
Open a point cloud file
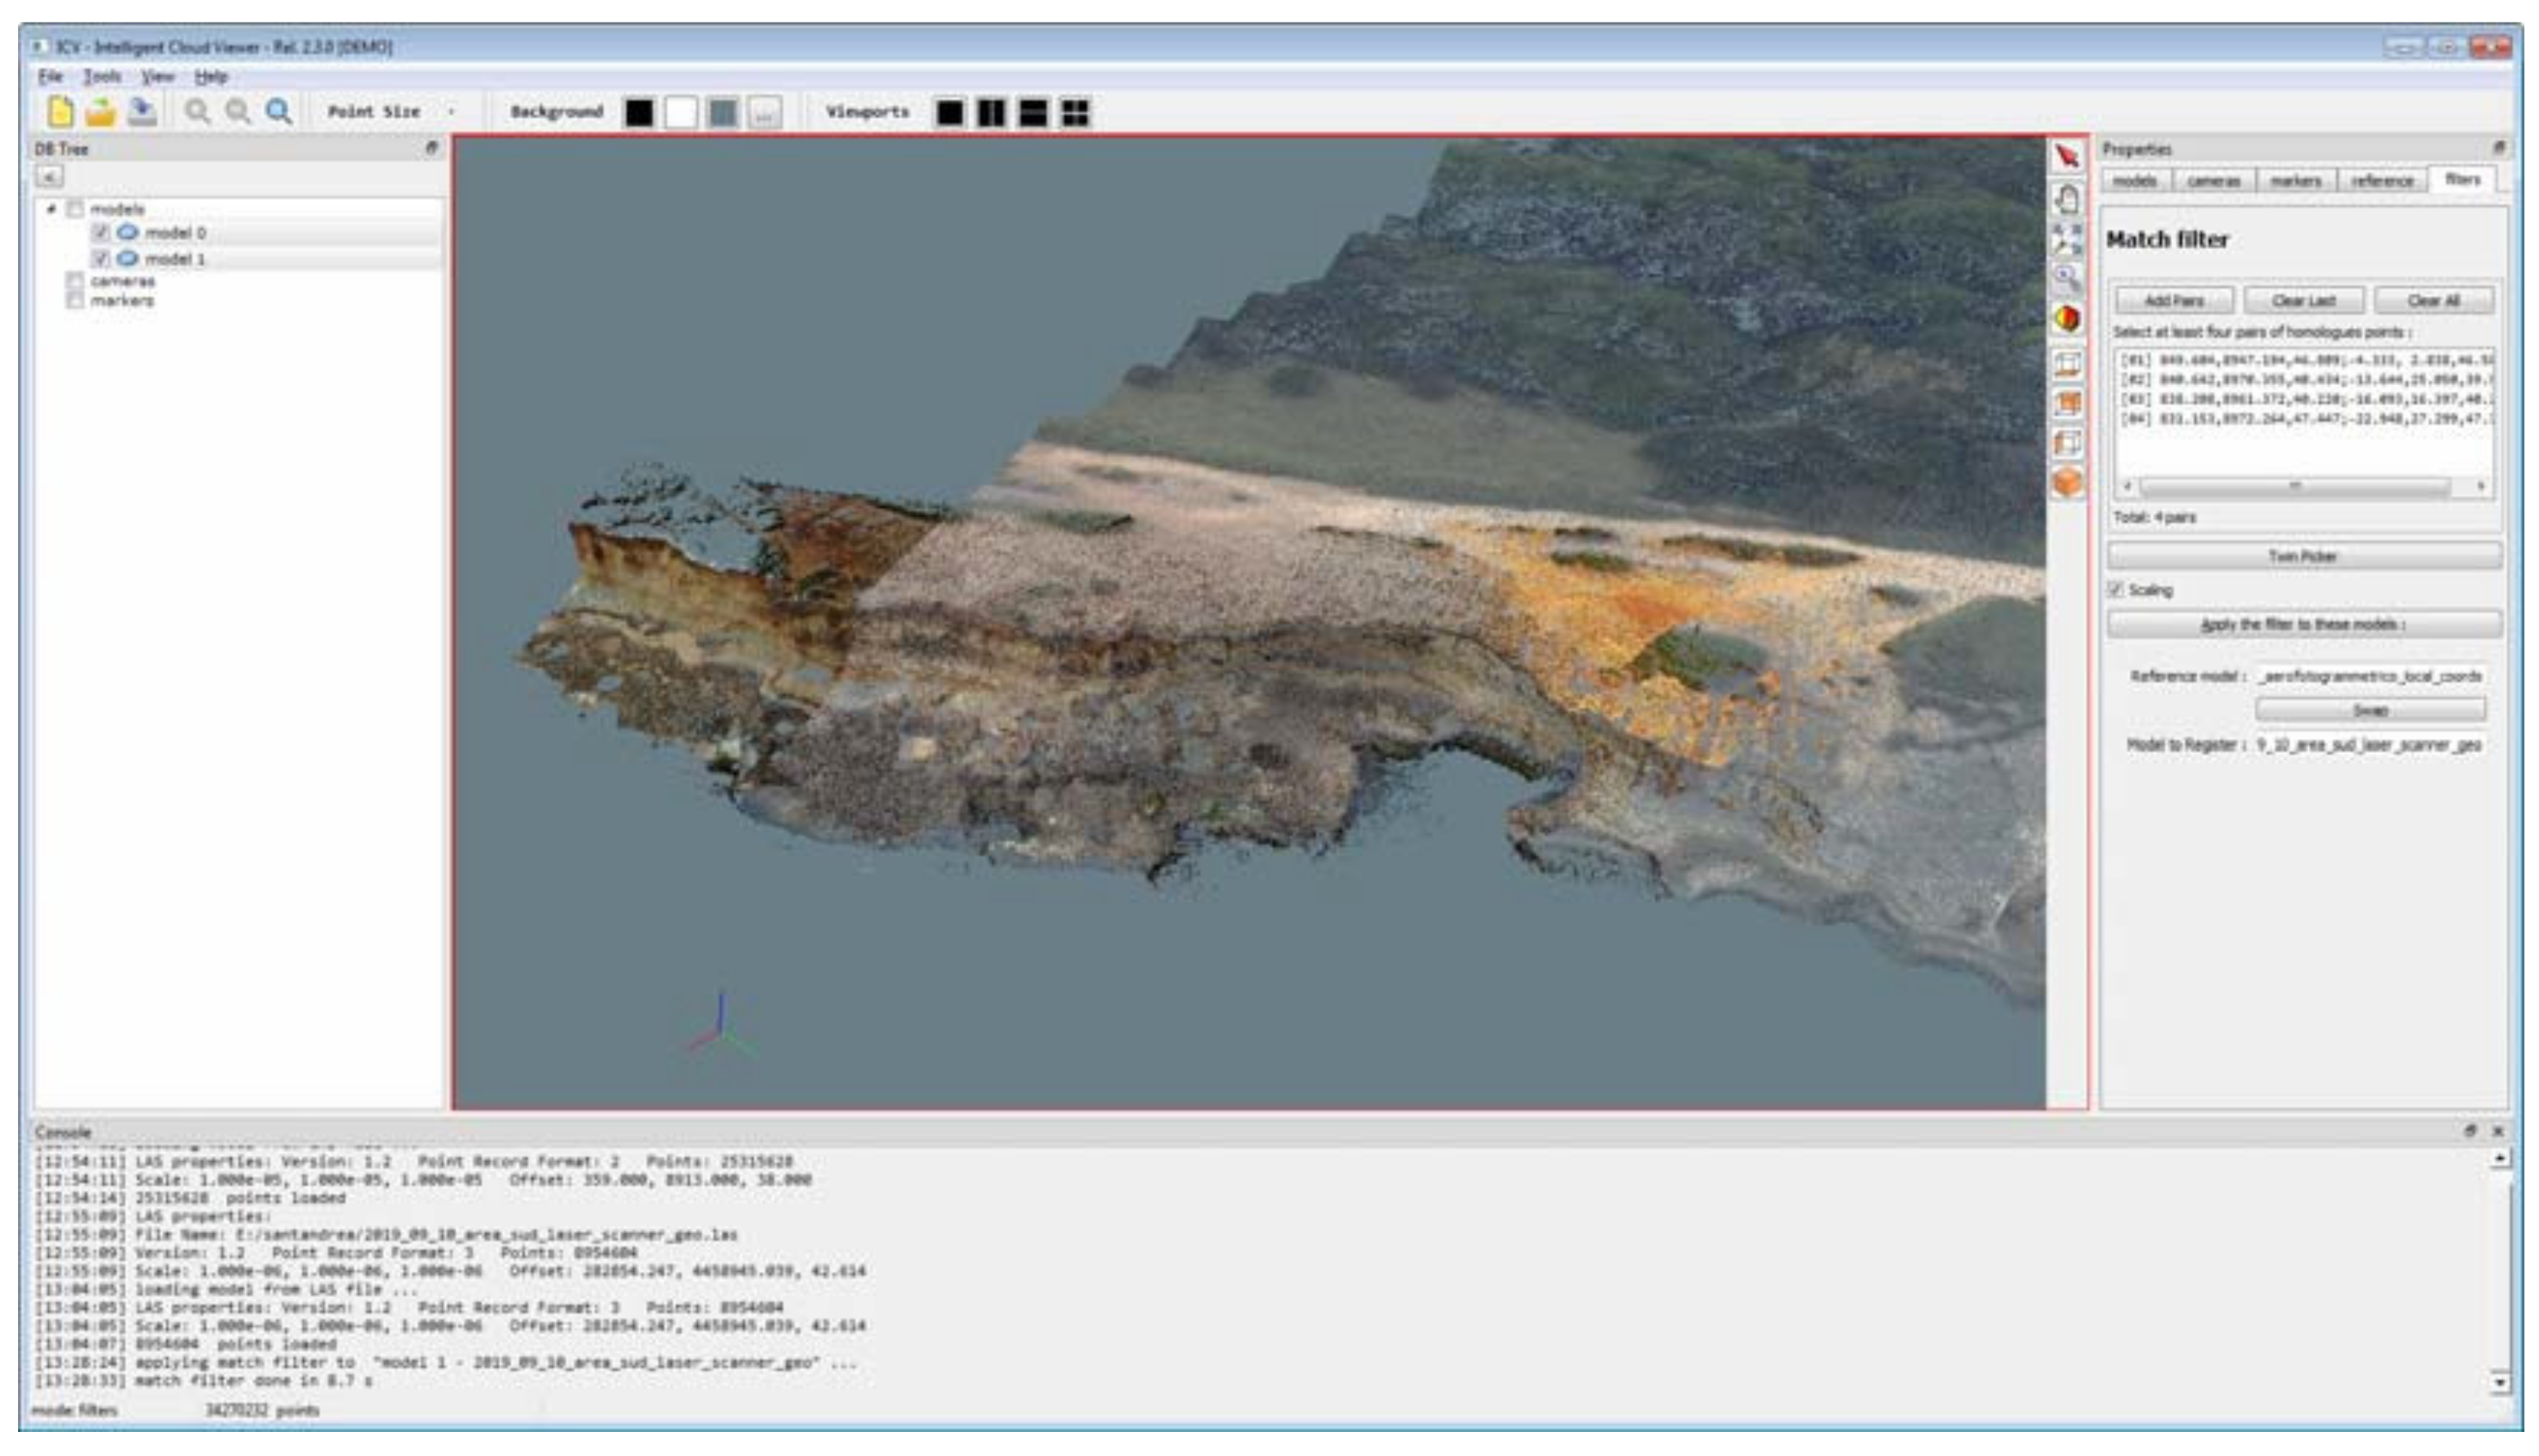click(x=99, y=111)
